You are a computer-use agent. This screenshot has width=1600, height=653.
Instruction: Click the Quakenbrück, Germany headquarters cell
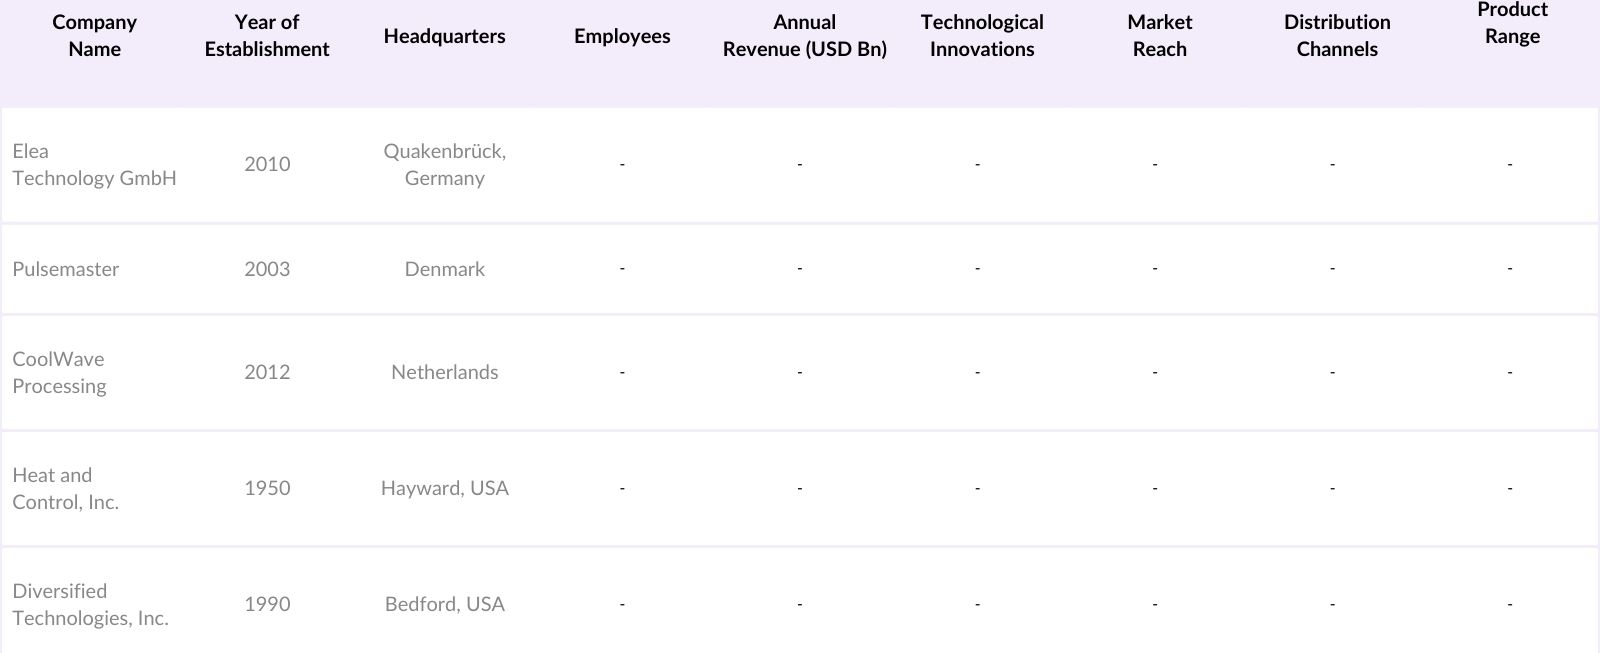[444, 164]
